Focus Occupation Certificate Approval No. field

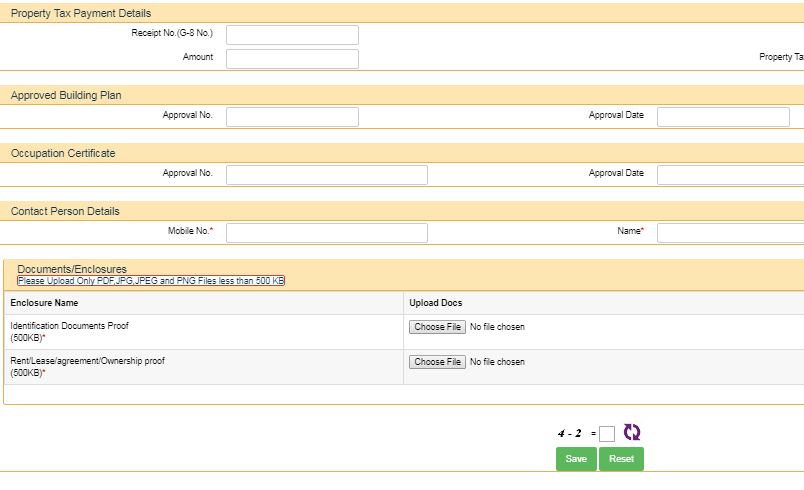(x=326, y=175)
